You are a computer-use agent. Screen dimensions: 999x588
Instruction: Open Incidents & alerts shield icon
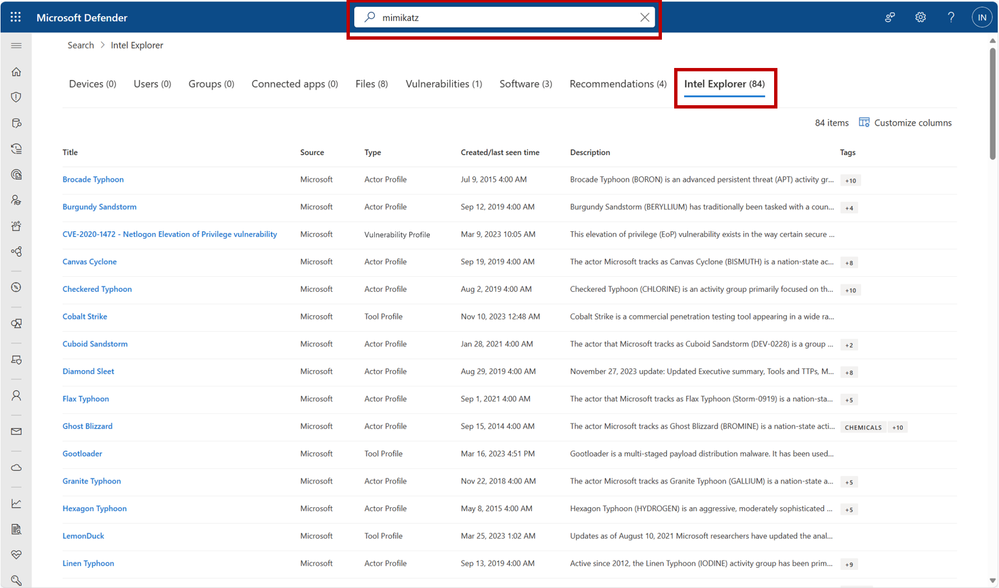click(x=16, y=96)
